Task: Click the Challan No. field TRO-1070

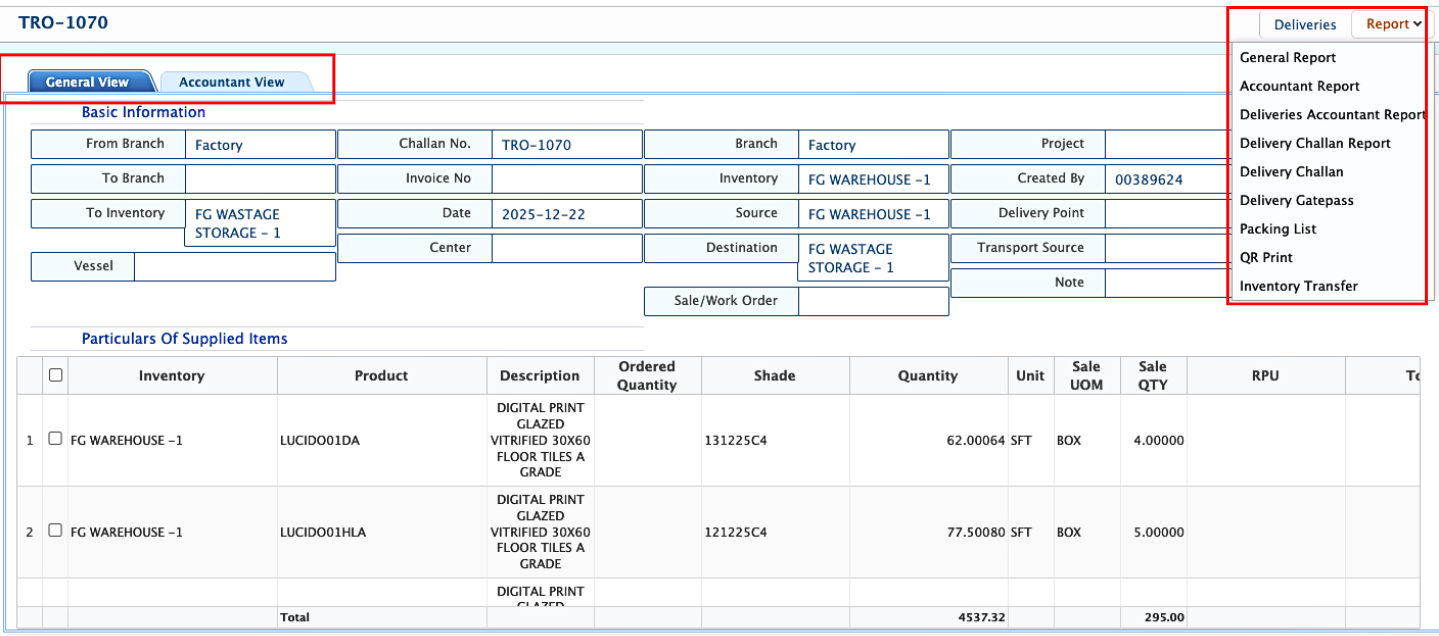Action: pos(566,145)
